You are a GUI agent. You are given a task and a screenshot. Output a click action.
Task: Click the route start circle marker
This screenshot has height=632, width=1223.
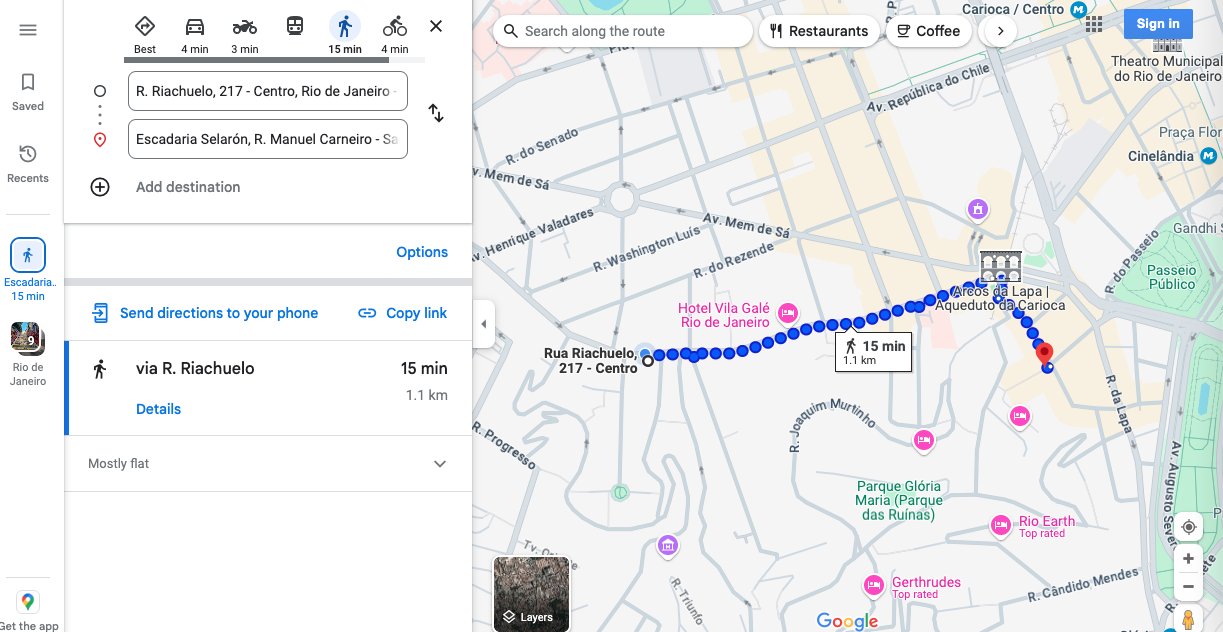point(648,360)
